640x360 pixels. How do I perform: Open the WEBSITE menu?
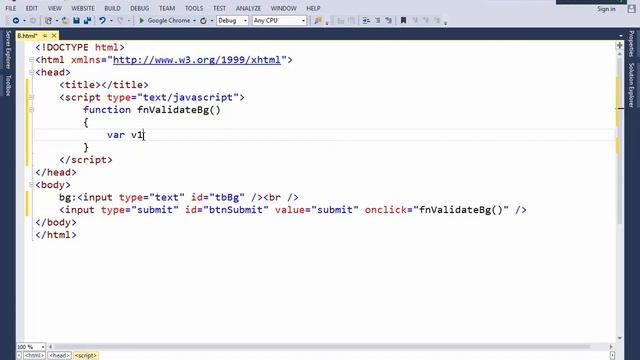83,8
